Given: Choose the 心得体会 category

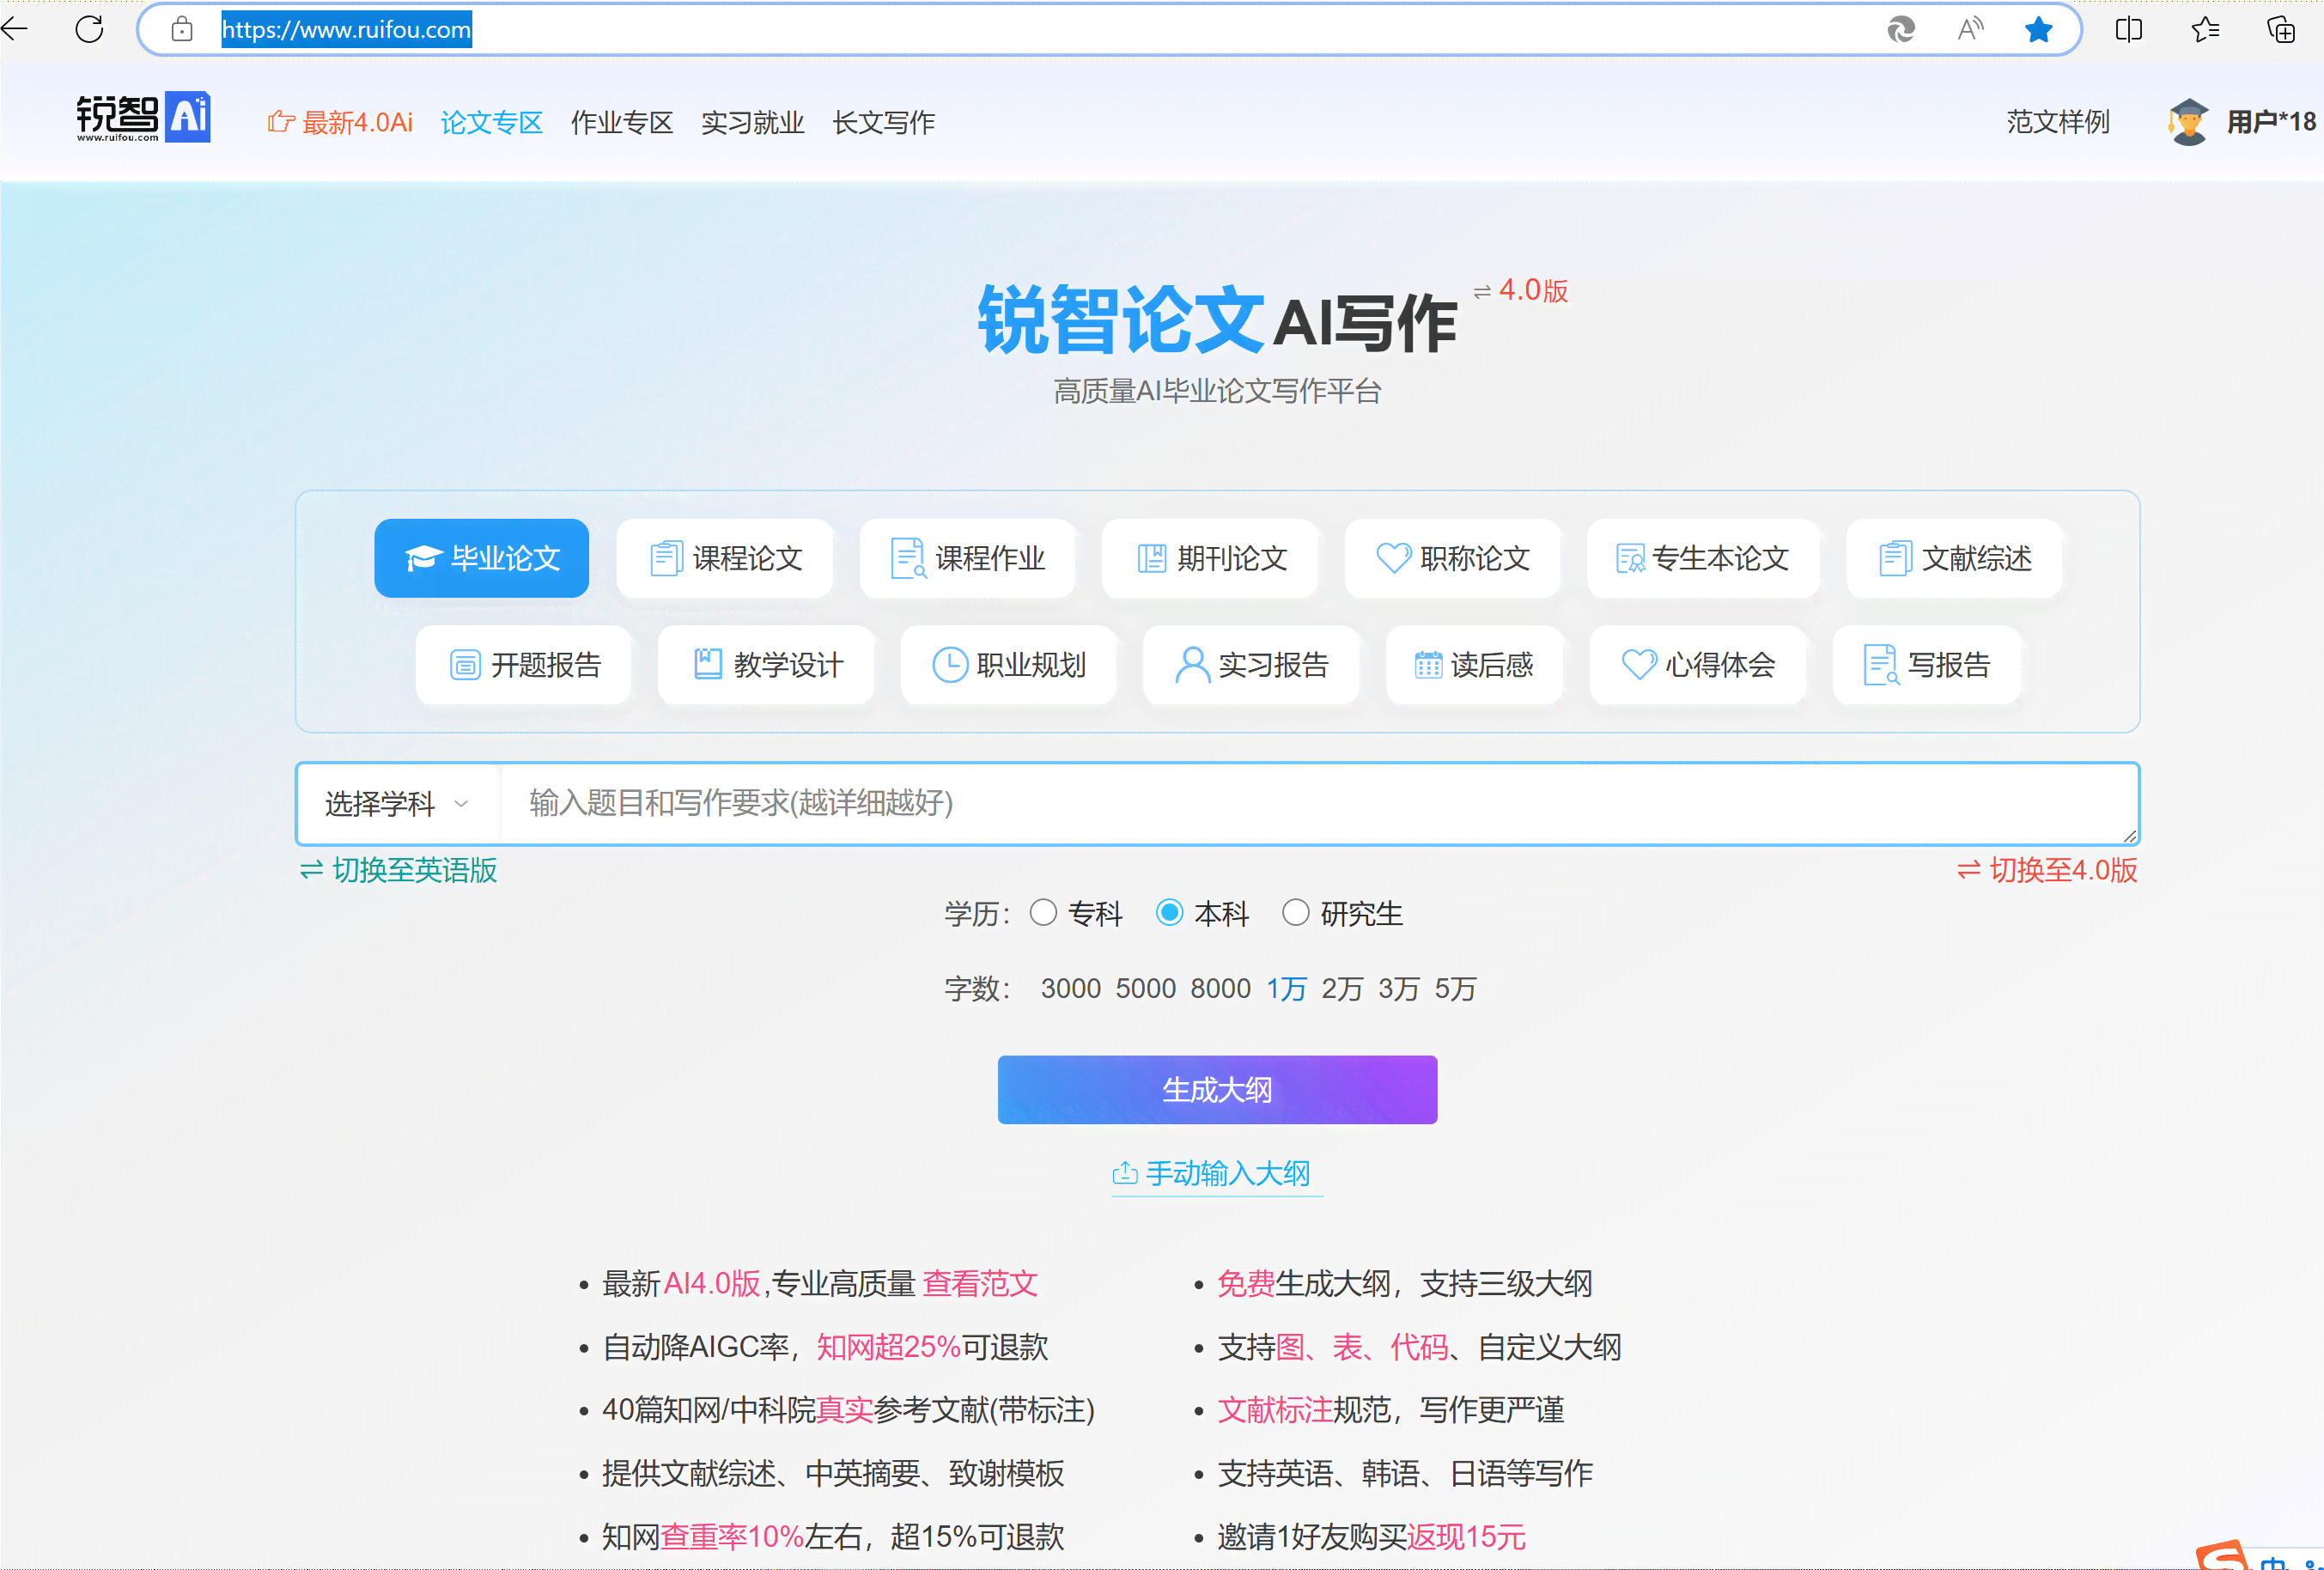Looking at the screenshot, I should [1698, 665].
